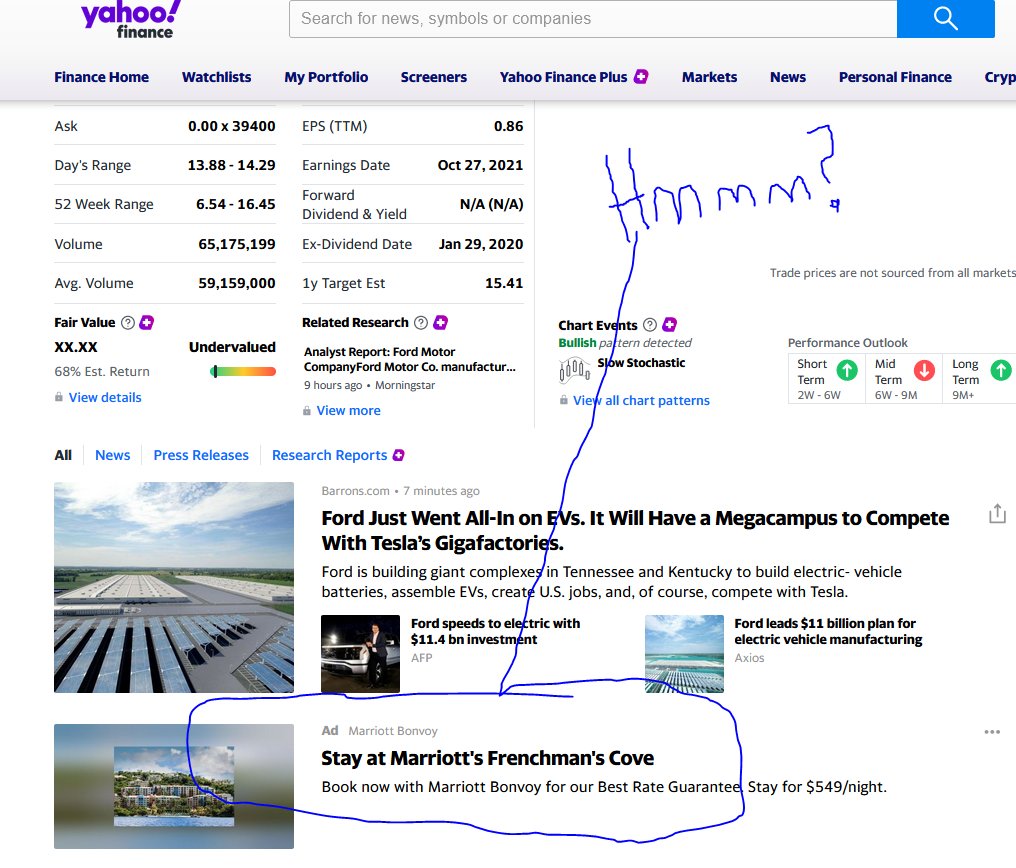The height and width of the screenshot is (868, 1016).
Task: Click the Bullish pattern detected text
Action: [625, 343]
